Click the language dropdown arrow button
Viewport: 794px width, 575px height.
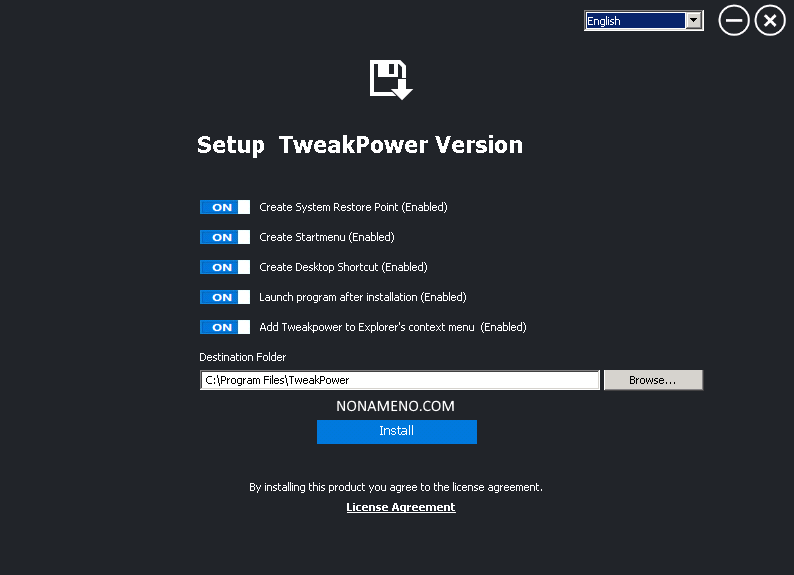point(692,21)
